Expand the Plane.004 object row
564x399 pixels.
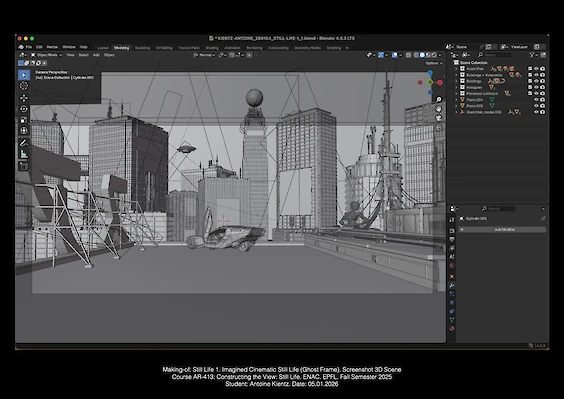456,100
